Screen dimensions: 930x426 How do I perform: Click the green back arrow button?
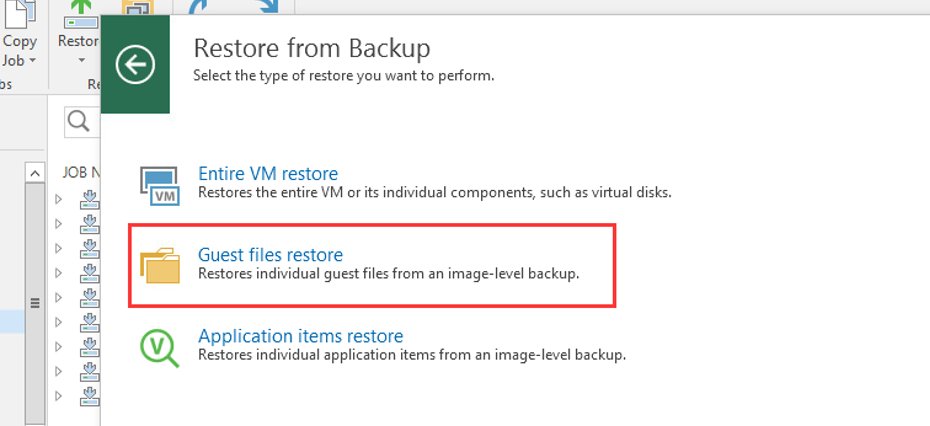click(x=135, y=66)
